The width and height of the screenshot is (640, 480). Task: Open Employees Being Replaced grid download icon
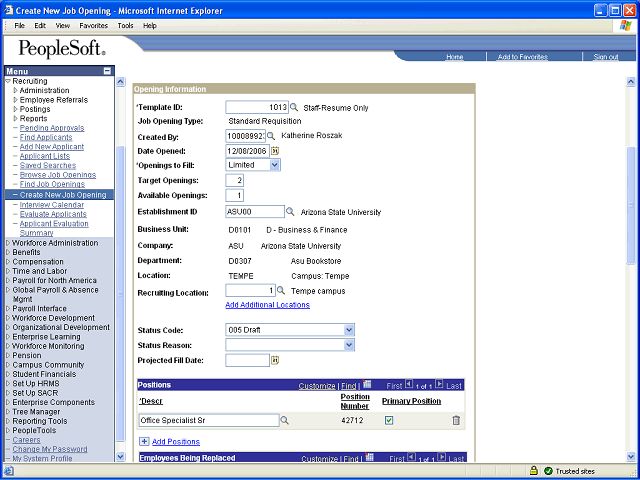point(369,458)
